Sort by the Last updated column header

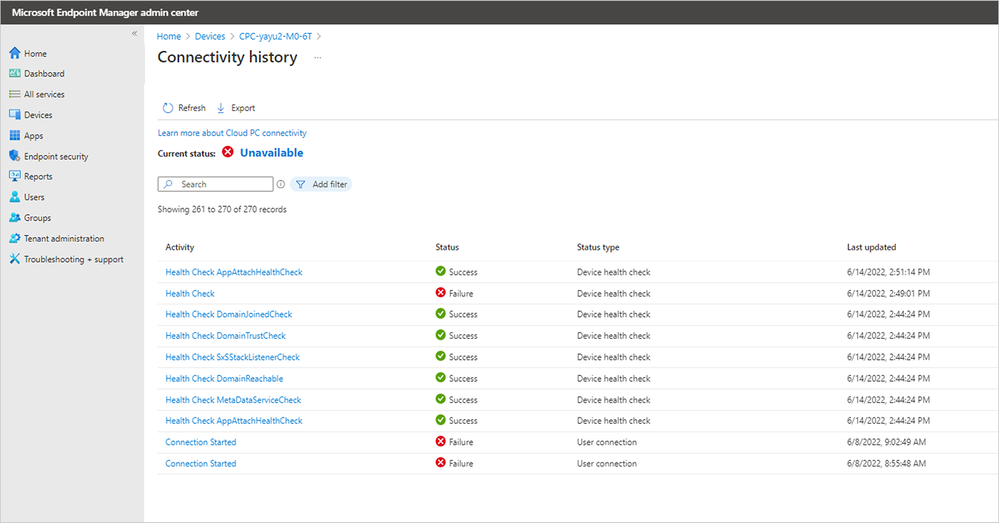coord(872,247)
